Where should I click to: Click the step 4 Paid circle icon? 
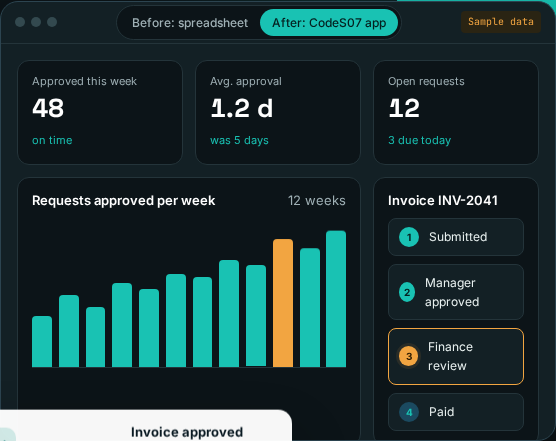pyautogui.click(x=409, y=412)
